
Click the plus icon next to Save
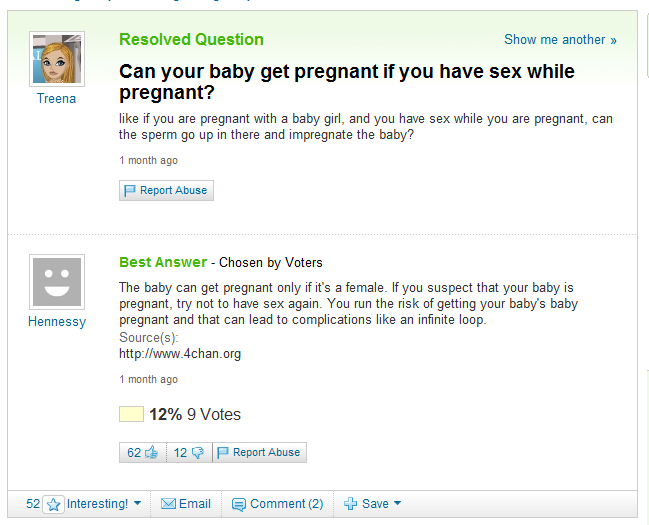point(350,504)
